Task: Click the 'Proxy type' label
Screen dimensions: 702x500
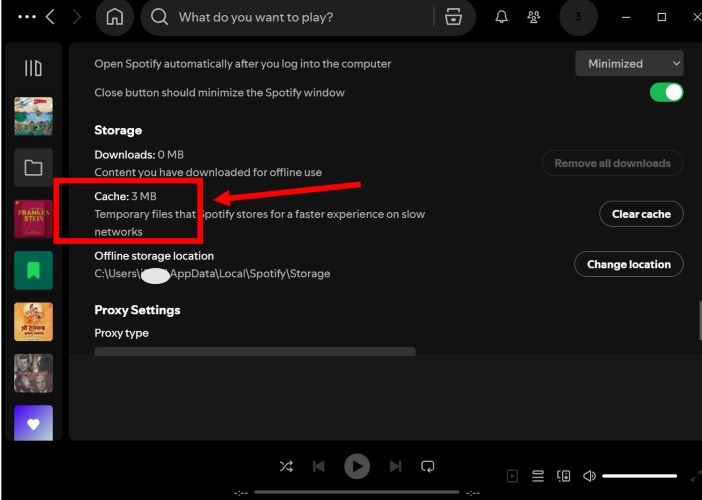Action: pos(121,333)
